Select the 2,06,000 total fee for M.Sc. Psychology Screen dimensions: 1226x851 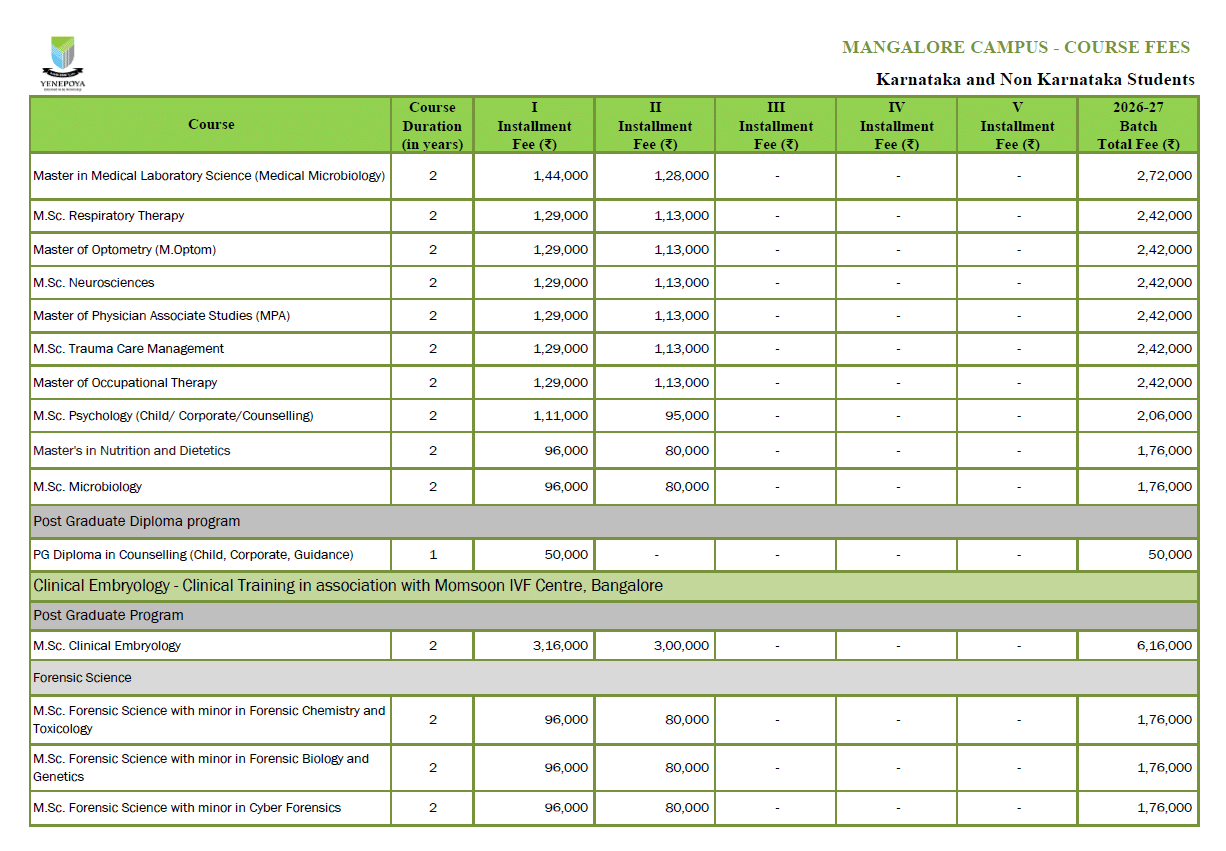pos(1164,416)
